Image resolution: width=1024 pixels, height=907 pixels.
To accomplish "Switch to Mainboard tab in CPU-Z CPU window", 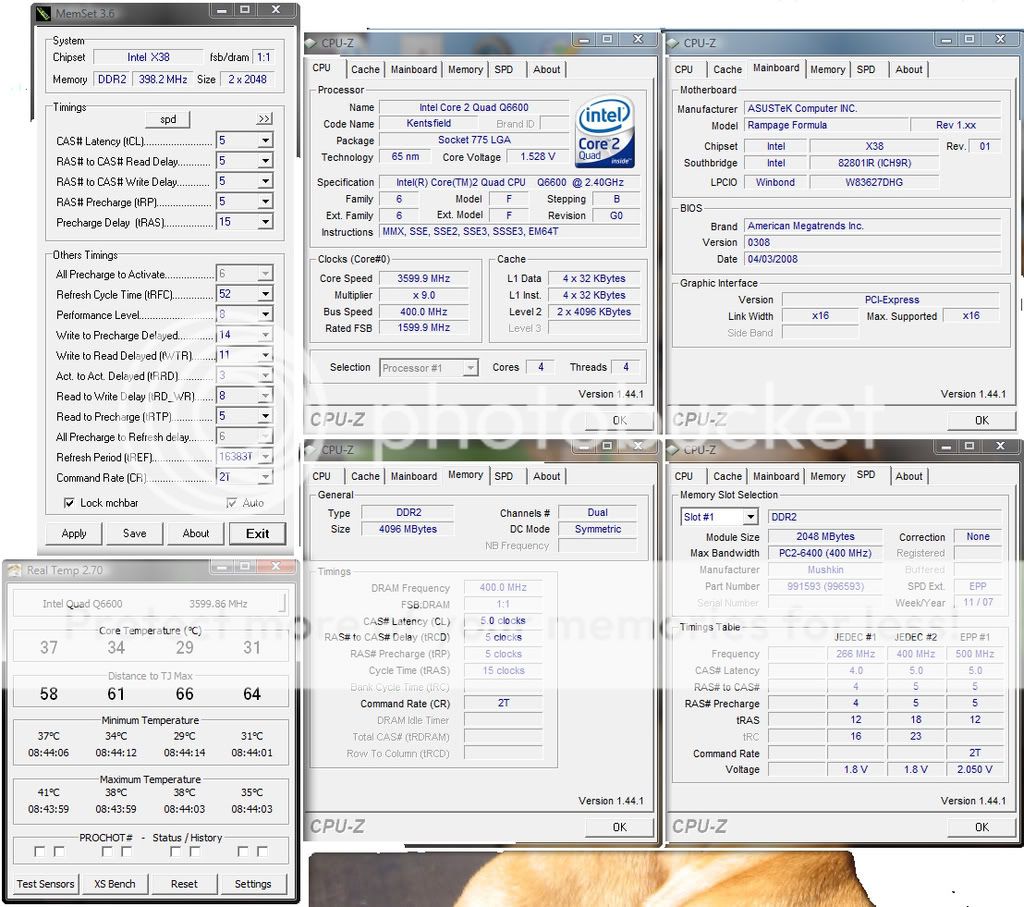I will point(414,69).
